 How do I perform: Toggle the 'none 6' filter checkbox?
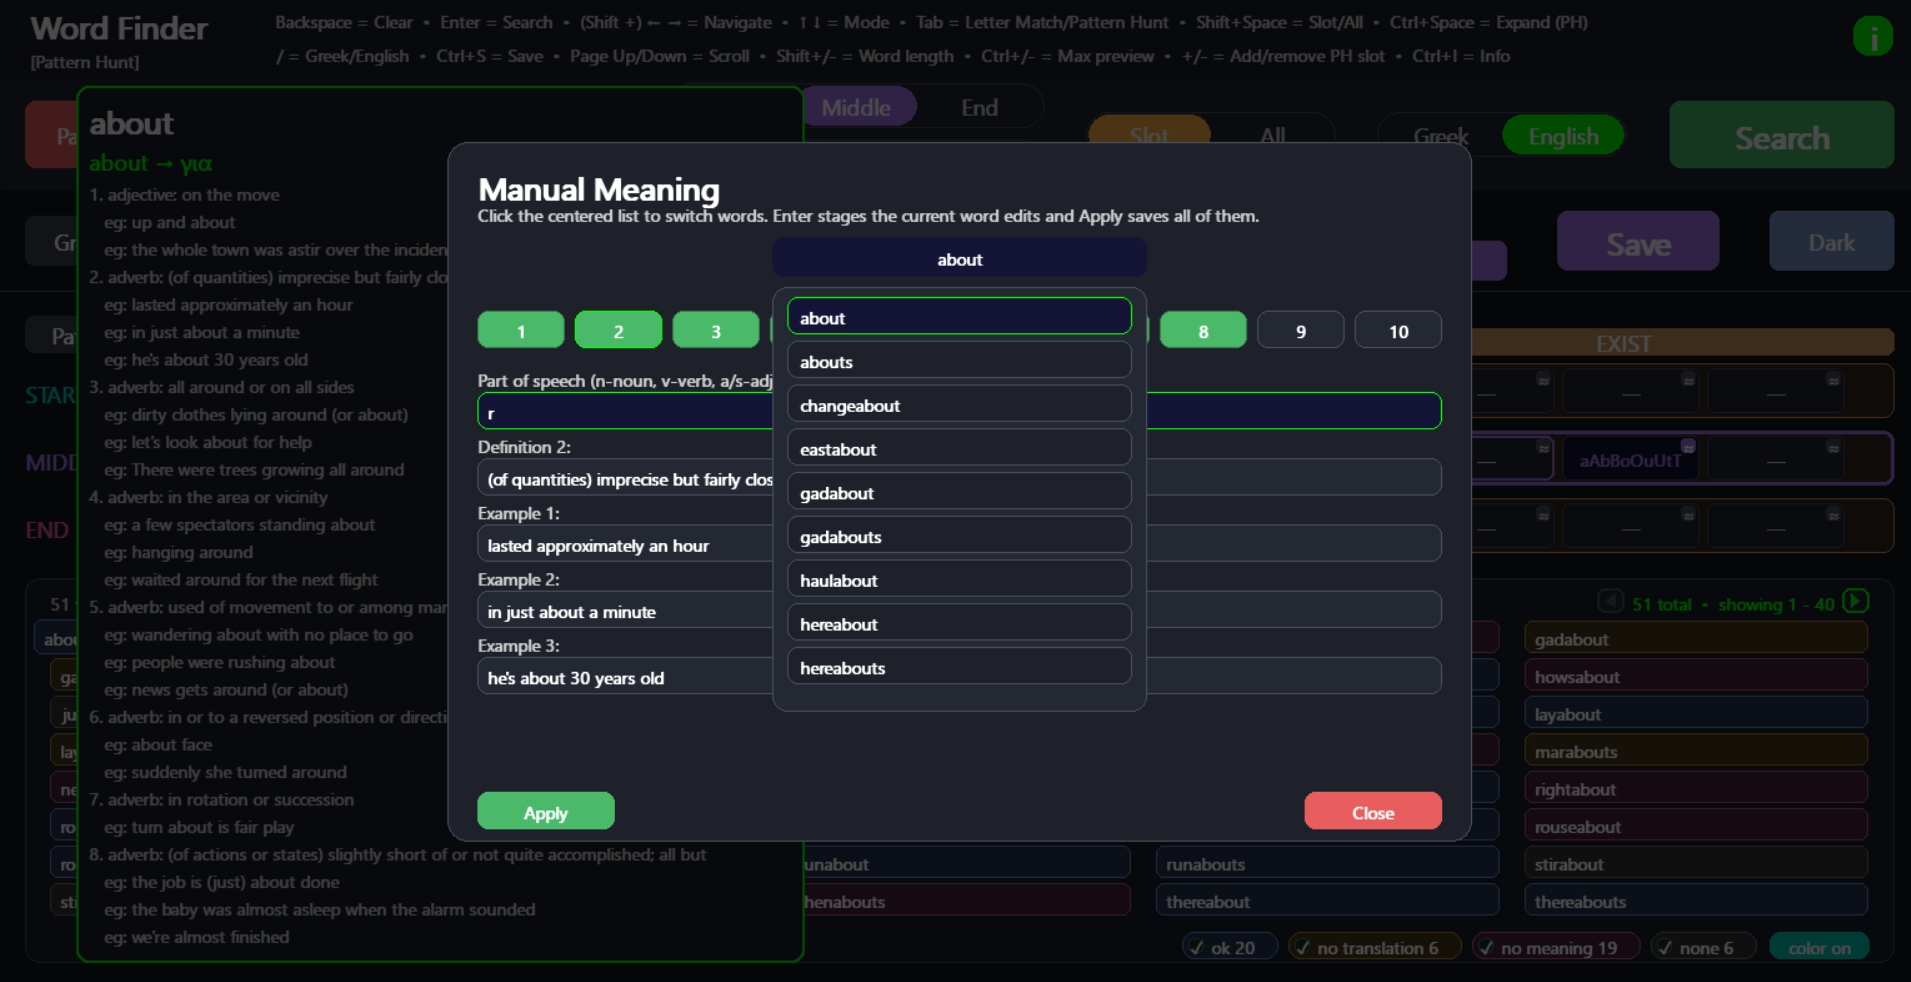(1705, 947)
